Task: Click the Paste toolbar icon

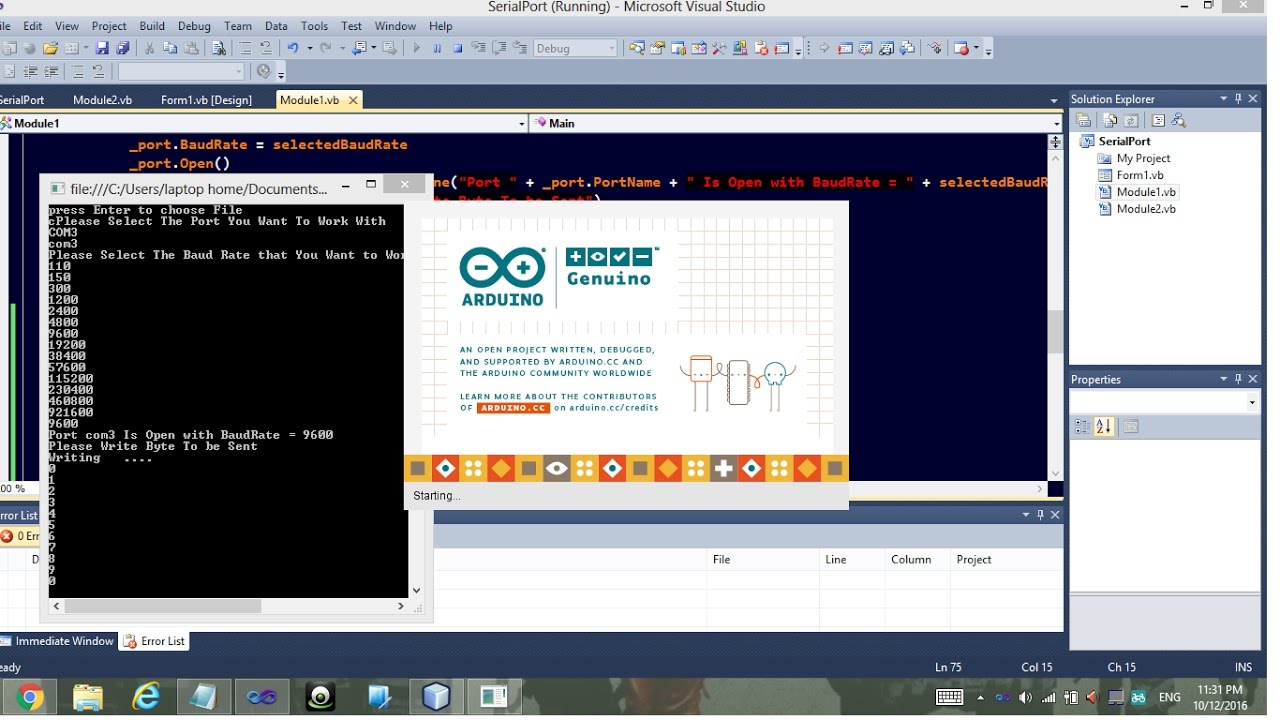Action: [191, 48]
